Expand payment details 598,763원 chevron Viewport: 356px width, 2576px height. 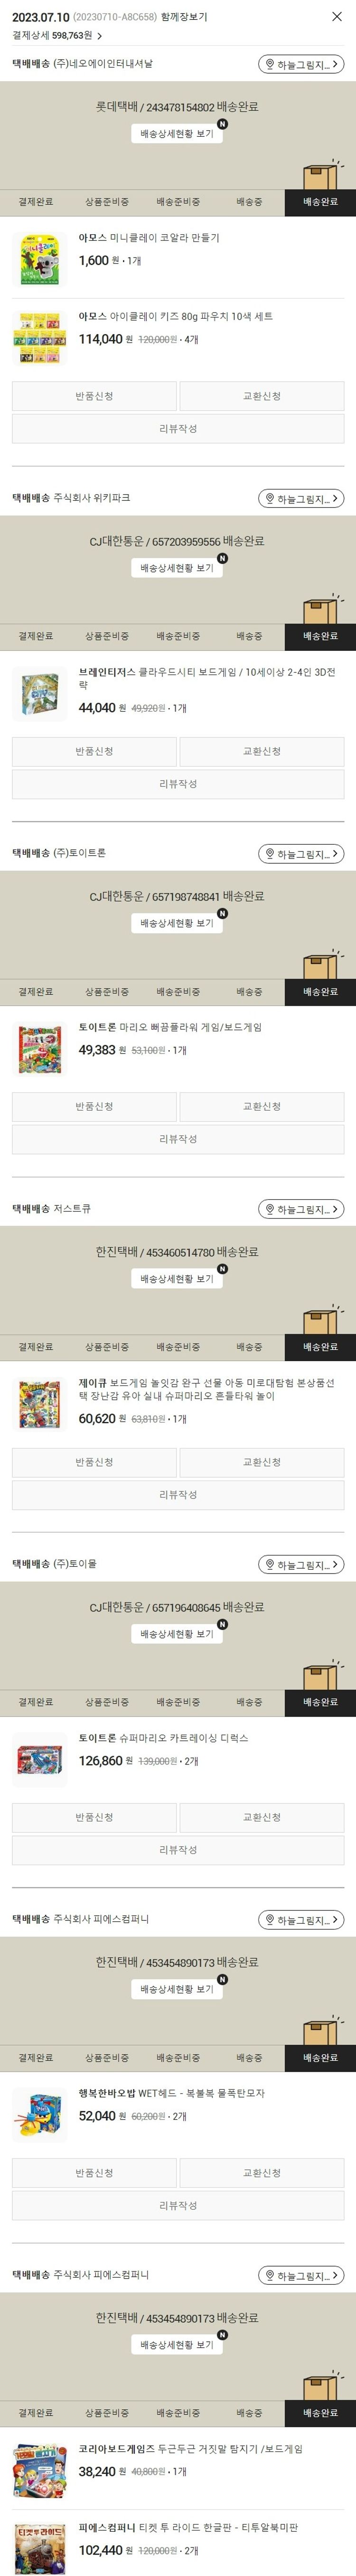point(99,36)
